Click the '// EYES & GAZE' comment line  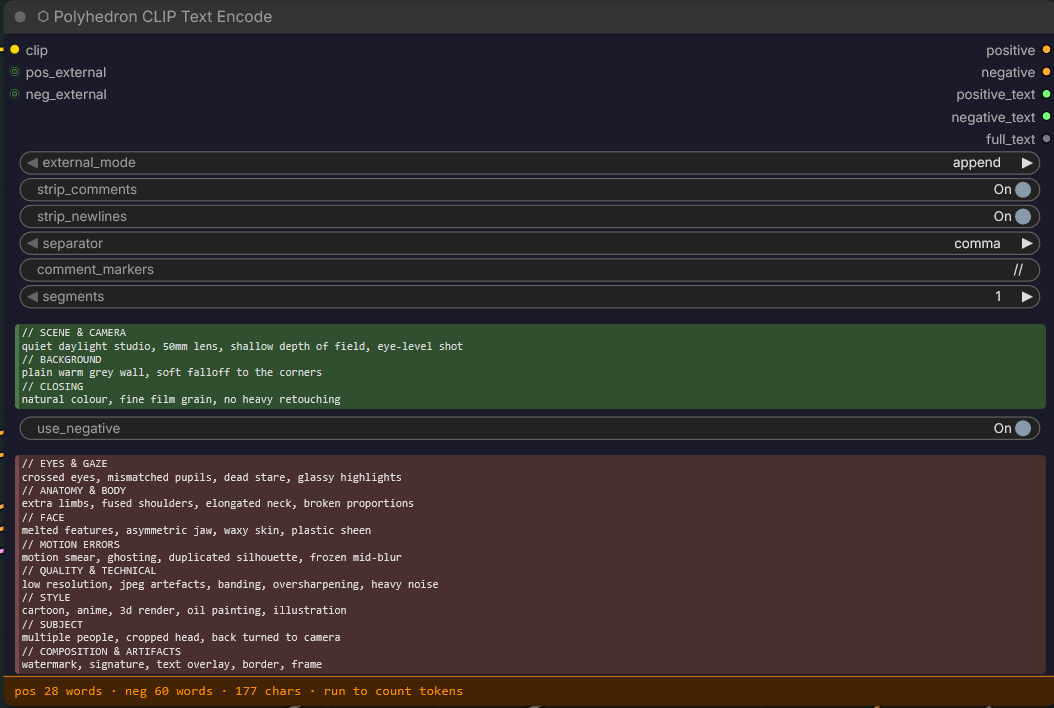[65, 464]
